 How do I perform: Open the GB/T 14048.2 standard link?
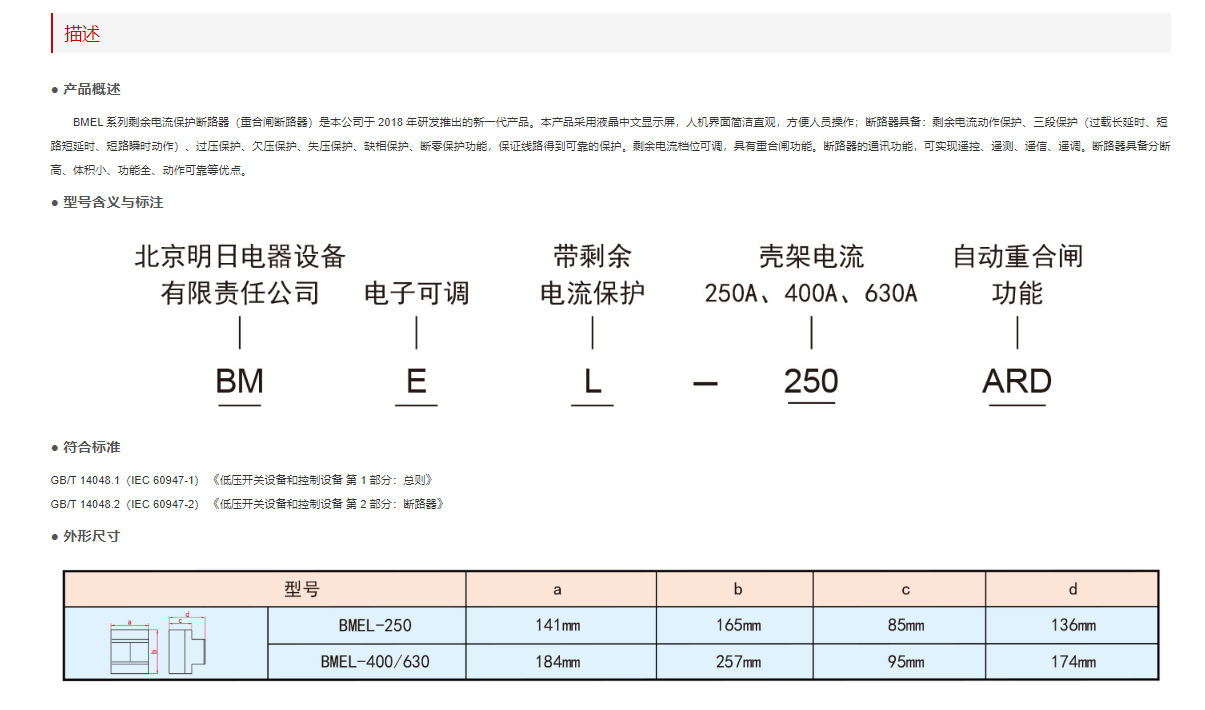[x=240, y=504]
